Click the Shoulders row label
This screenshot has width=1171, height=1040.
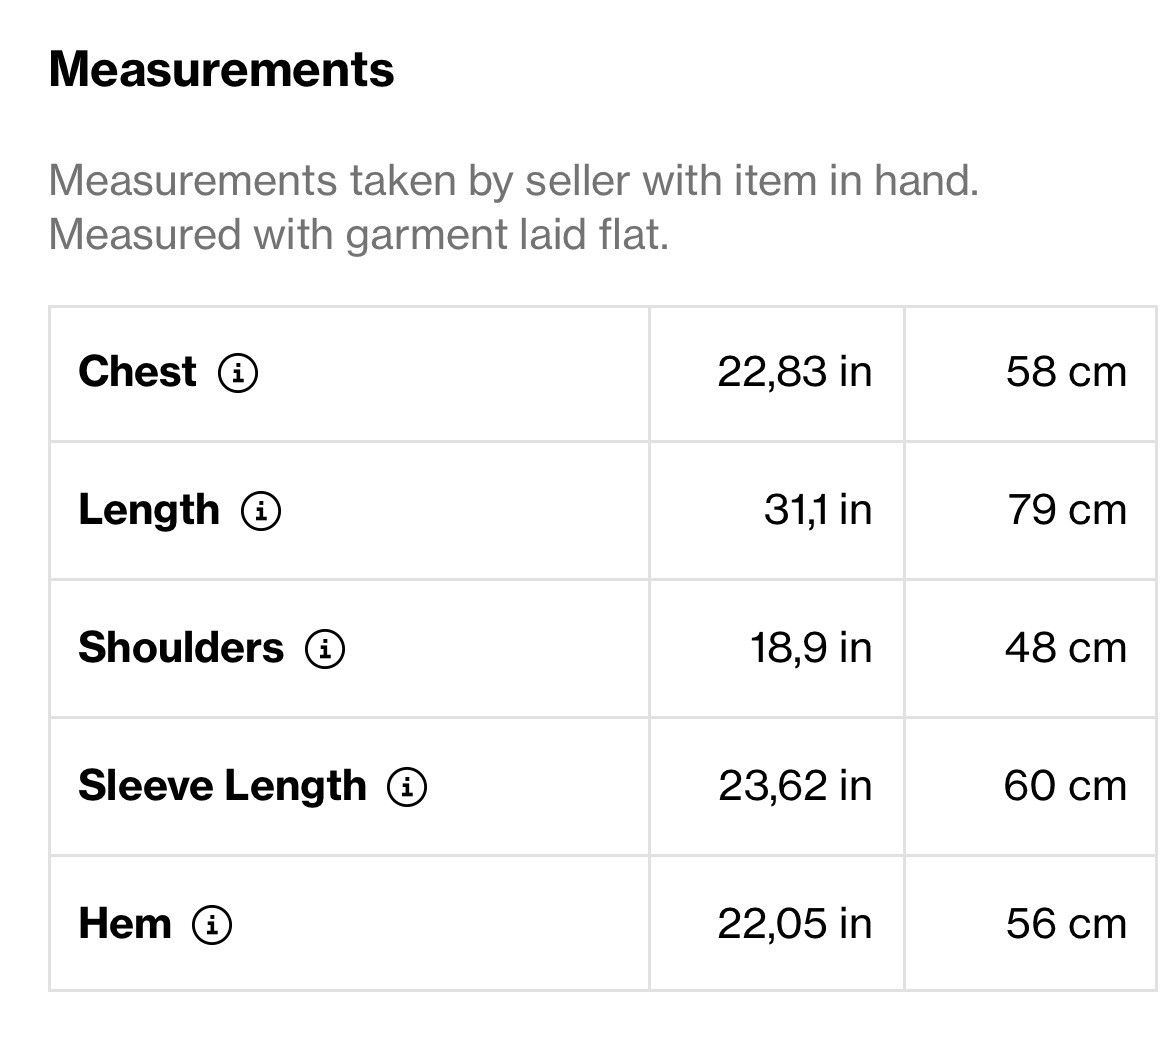pos(181,647)
